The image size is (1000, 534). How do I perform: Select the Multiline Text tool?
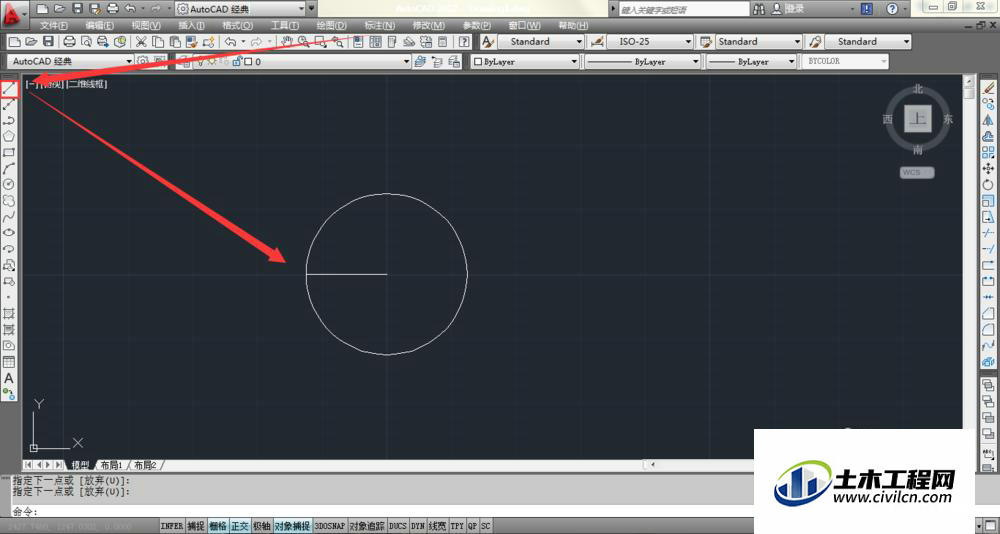click(9, 378)
